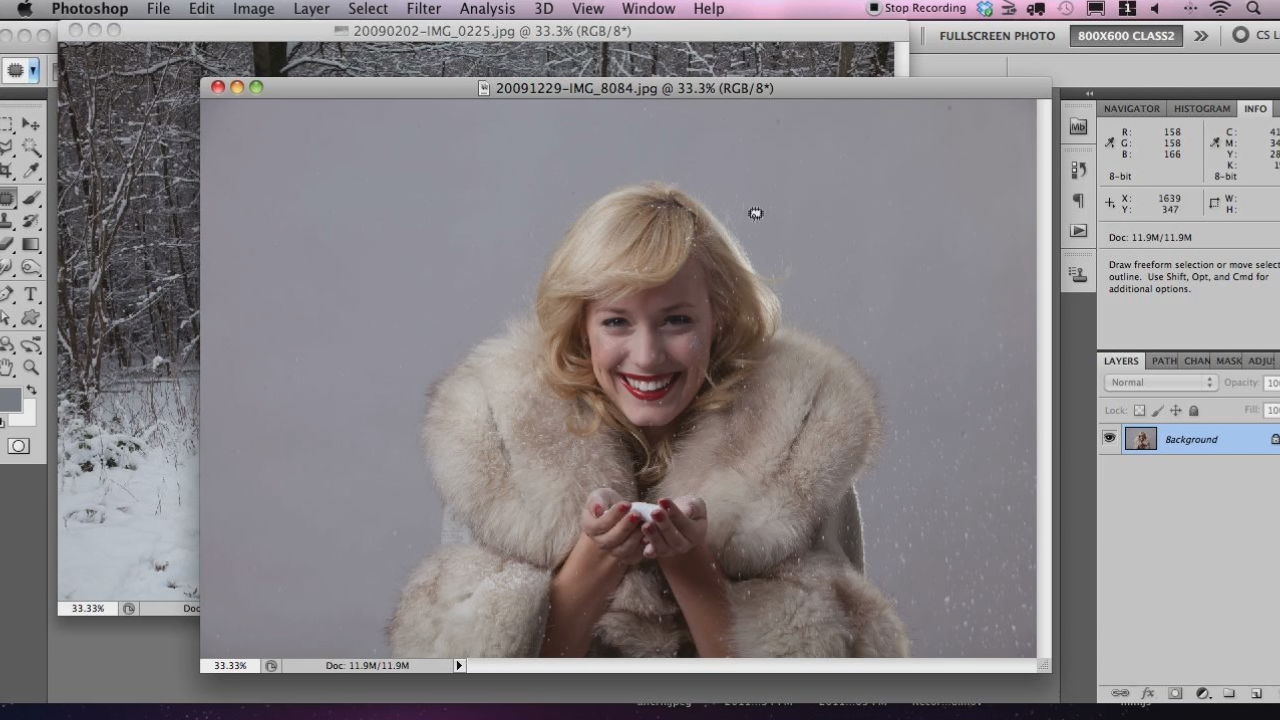Open the Layer menu
The image size is (1280, 720).
tap(312, 9)
